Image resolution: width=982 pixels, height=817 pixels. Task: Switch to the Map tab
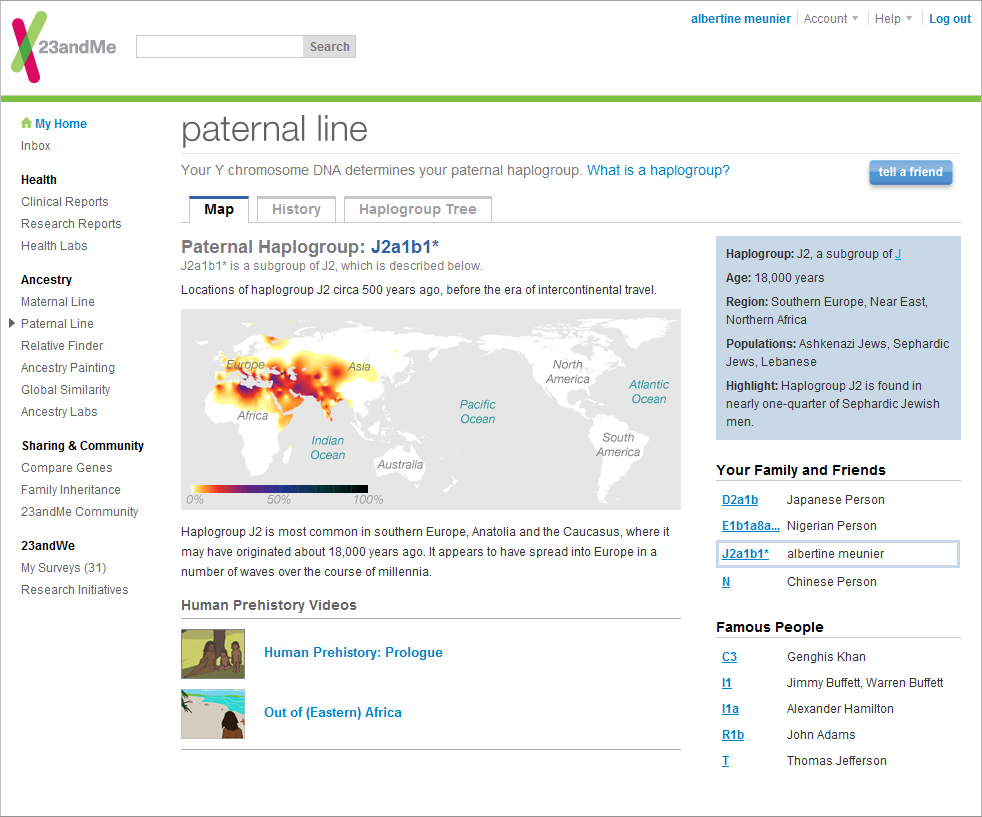[x=219, y=209]
